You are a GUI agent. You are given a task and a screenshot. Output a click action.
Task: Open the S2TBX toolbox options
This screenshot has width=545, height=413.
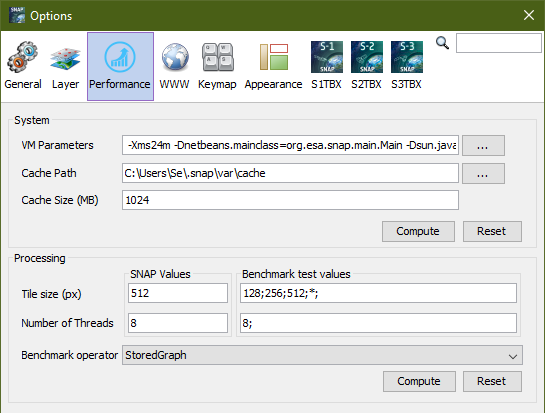[x=366, y=66]
